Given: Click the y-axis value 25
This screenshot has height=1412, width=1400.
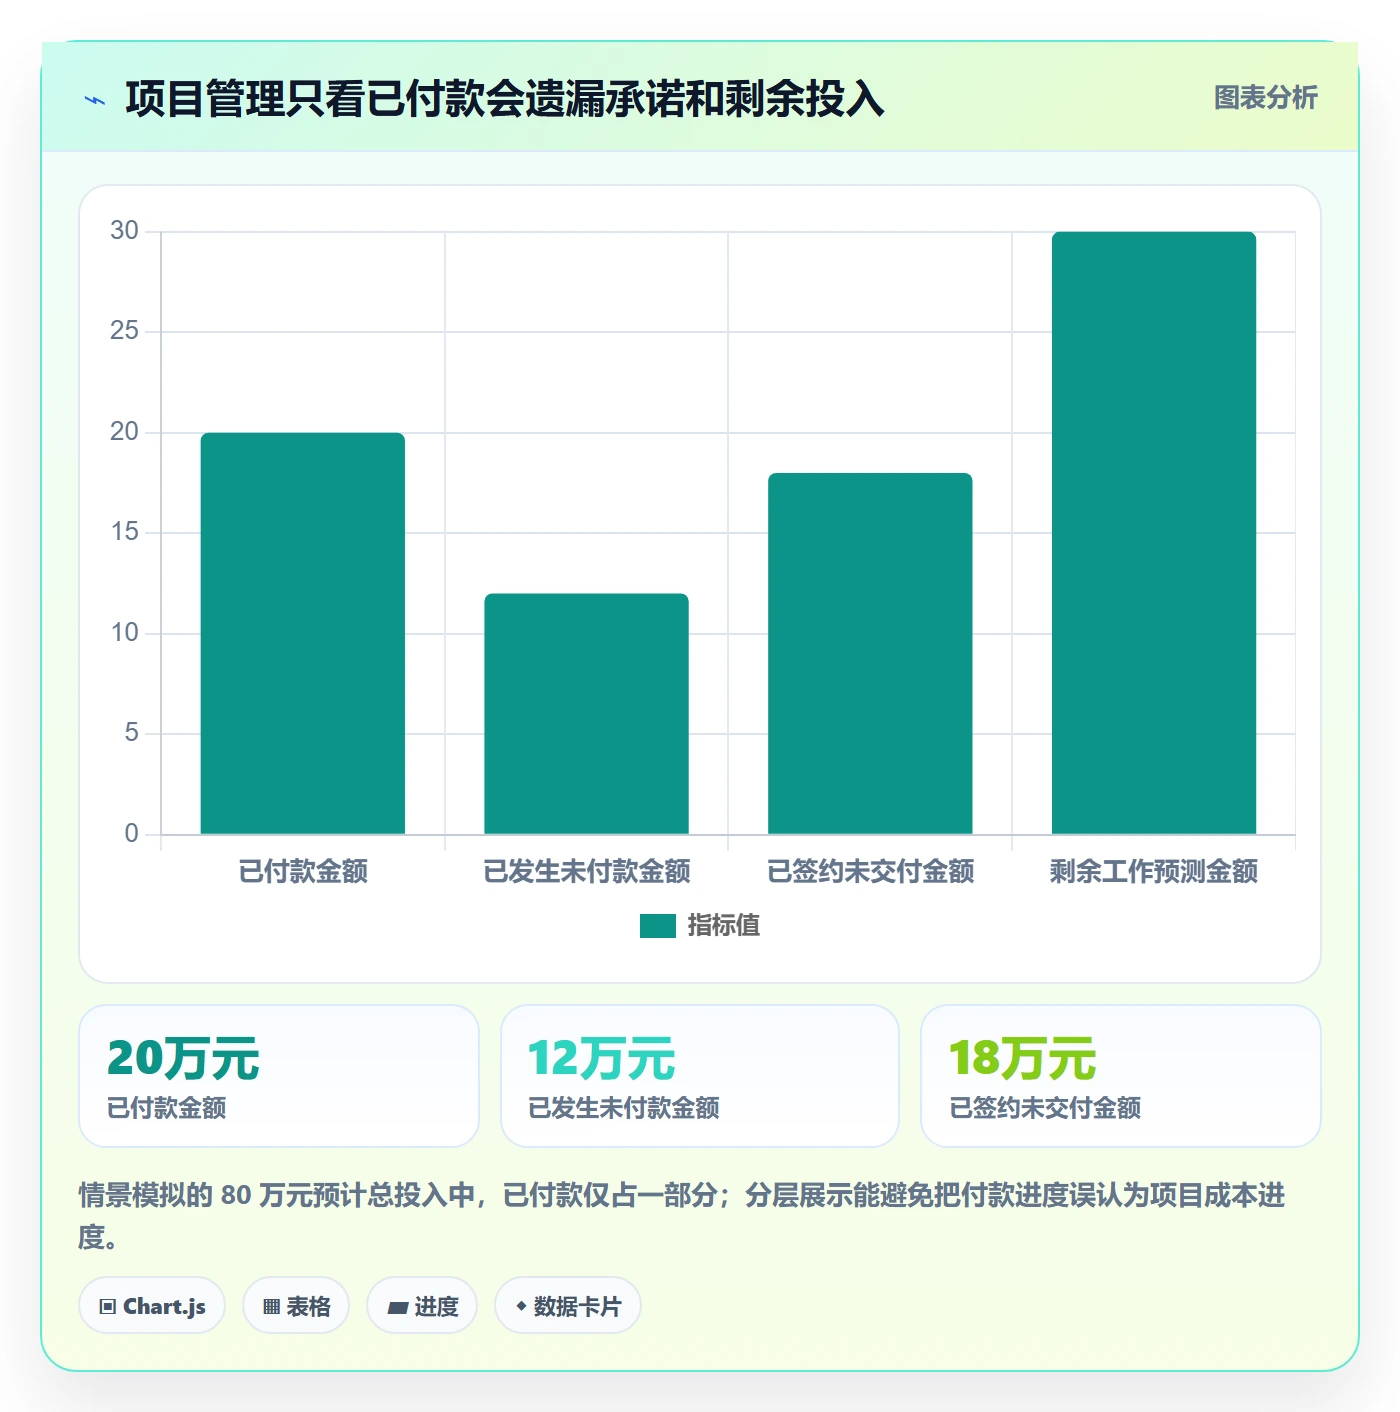Looking at the screenshot, I should click(124, 331).
